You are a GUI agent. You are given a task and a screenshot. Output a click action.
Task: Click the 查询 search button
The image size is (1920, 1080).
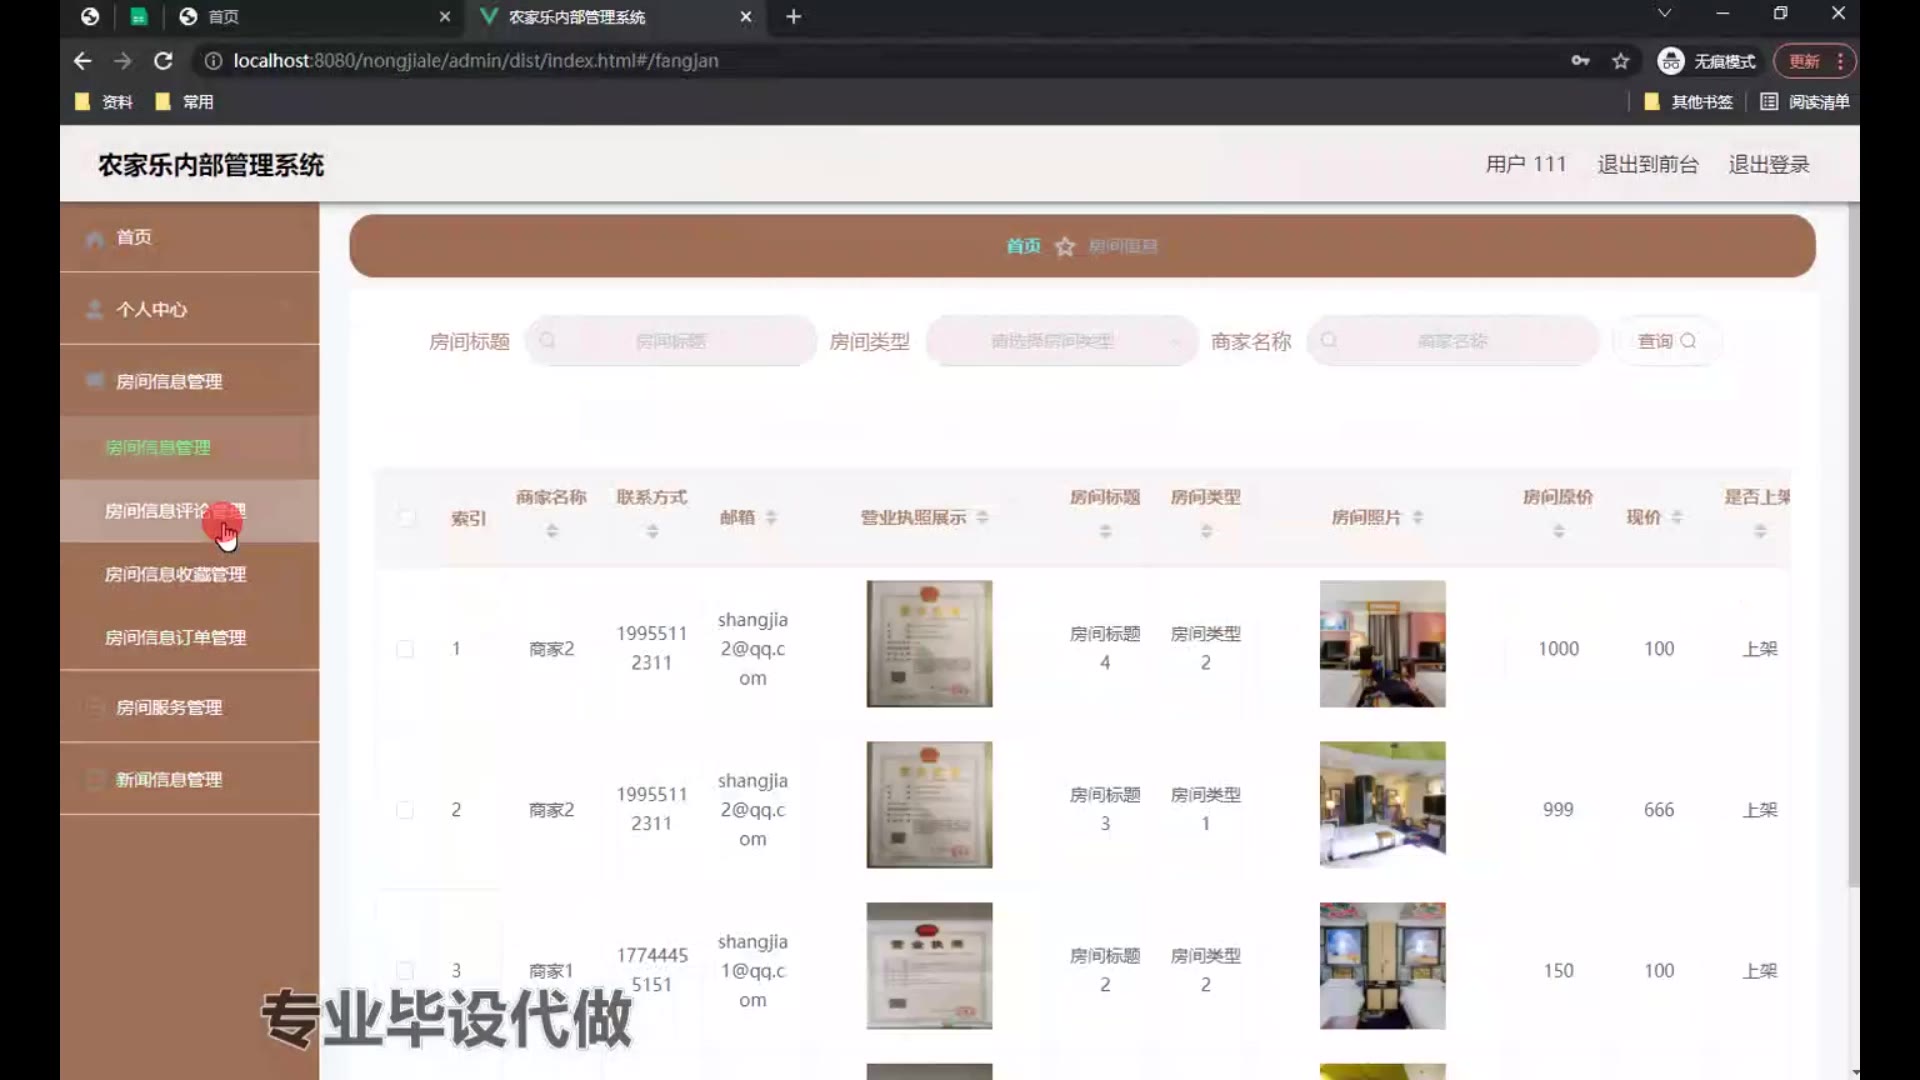click(1666, 341)
